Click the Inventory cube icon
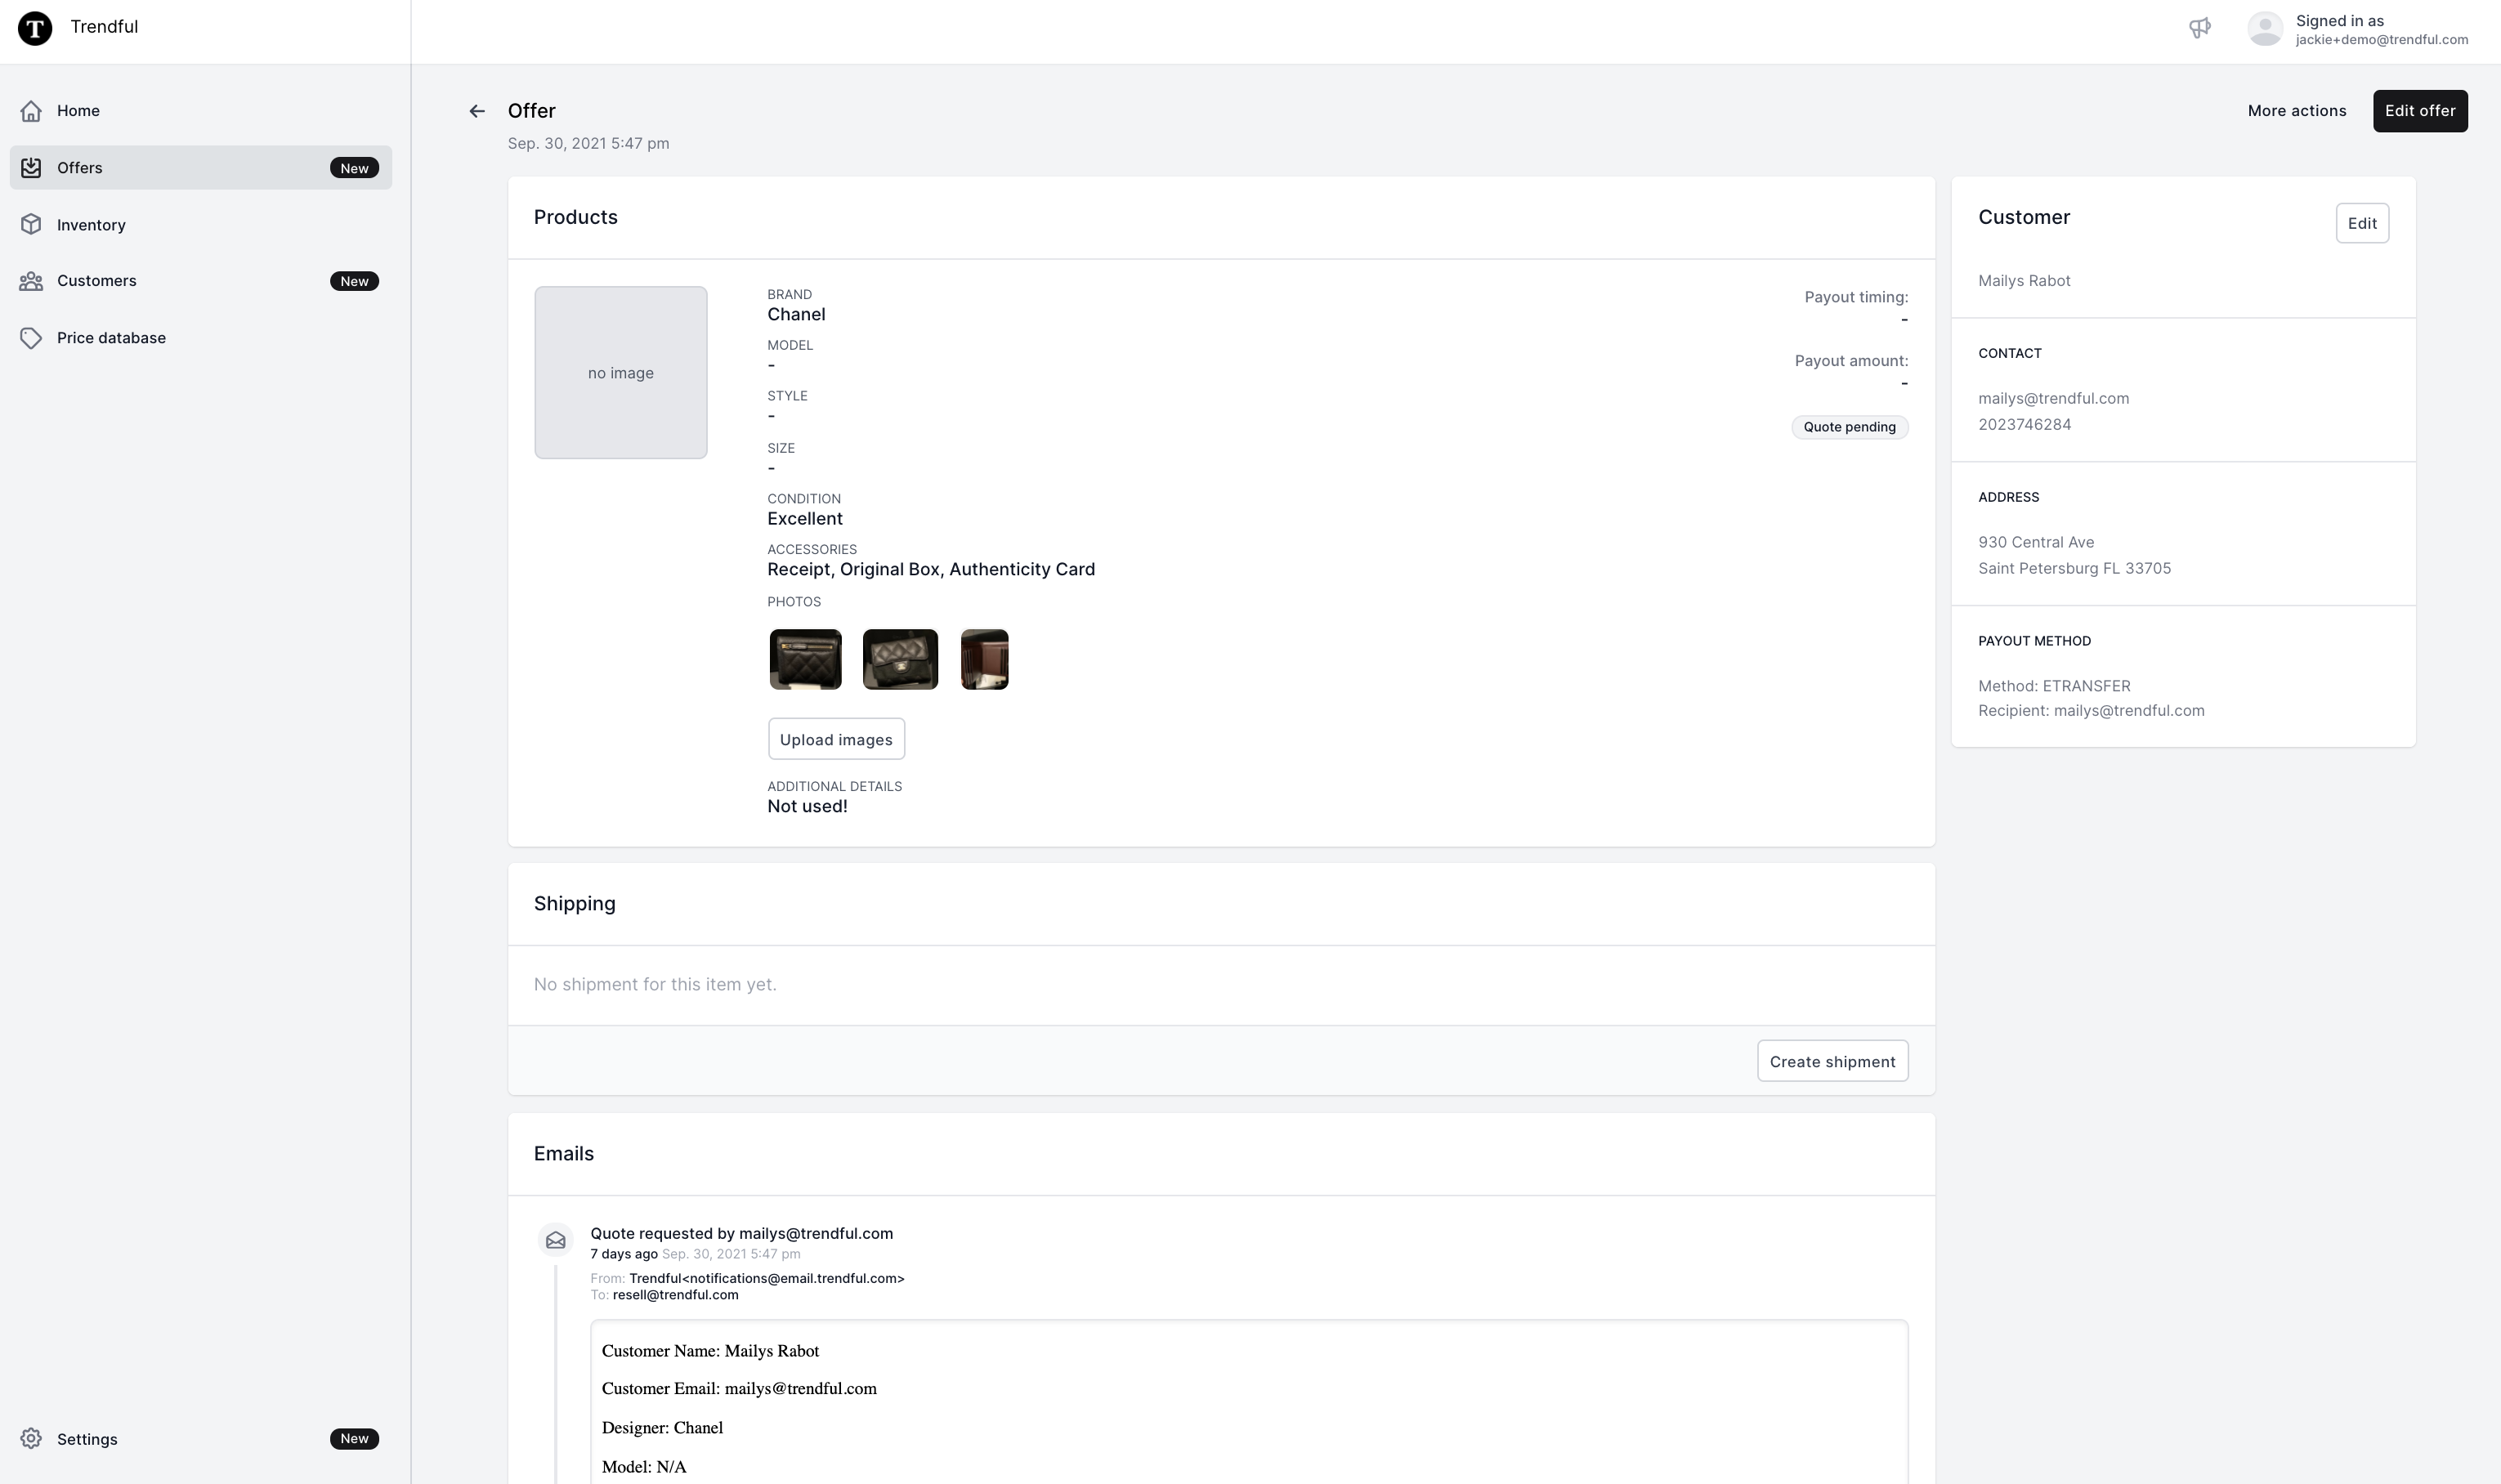Screen dimensions: 2501x1484 (31, 225)
